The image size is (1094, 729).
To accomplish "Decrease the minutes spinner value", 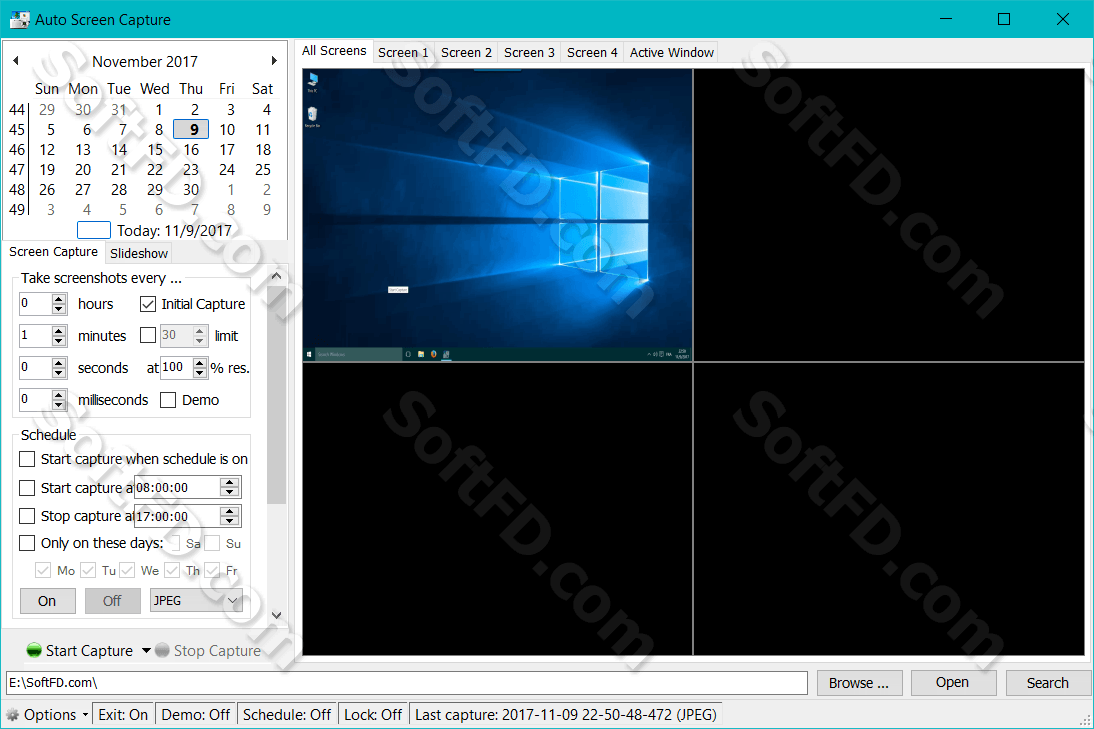I will 59,340.
